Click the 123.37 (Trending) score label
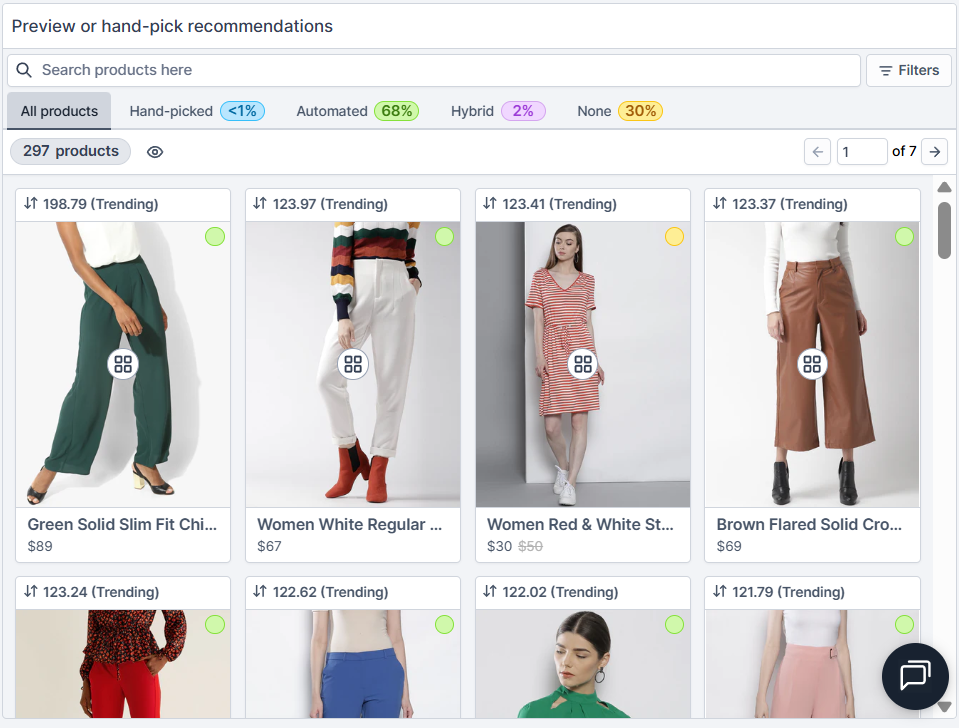 pyautogui.click(x=790, y=204)
